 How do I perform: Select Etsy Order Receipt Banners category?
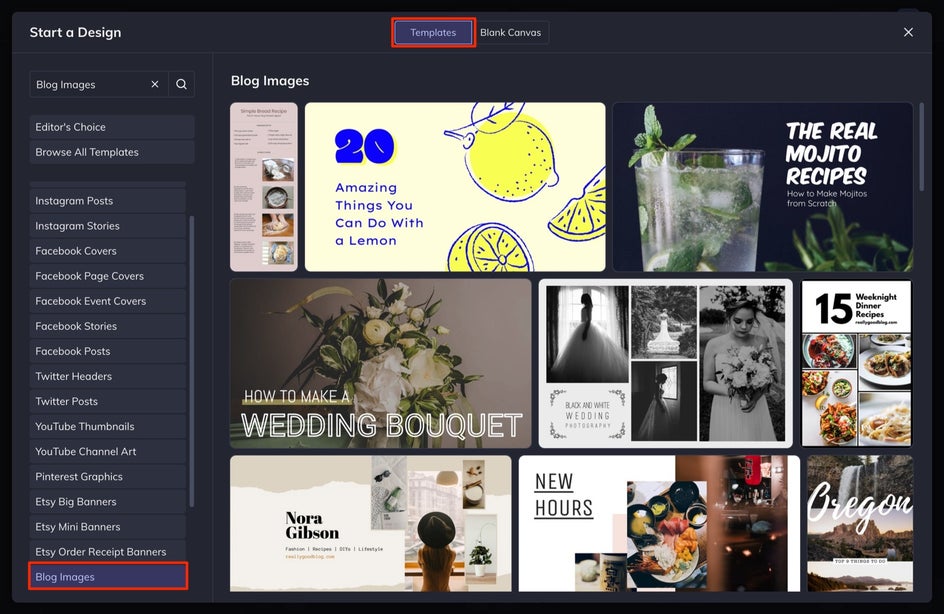[x=108, y=552]
